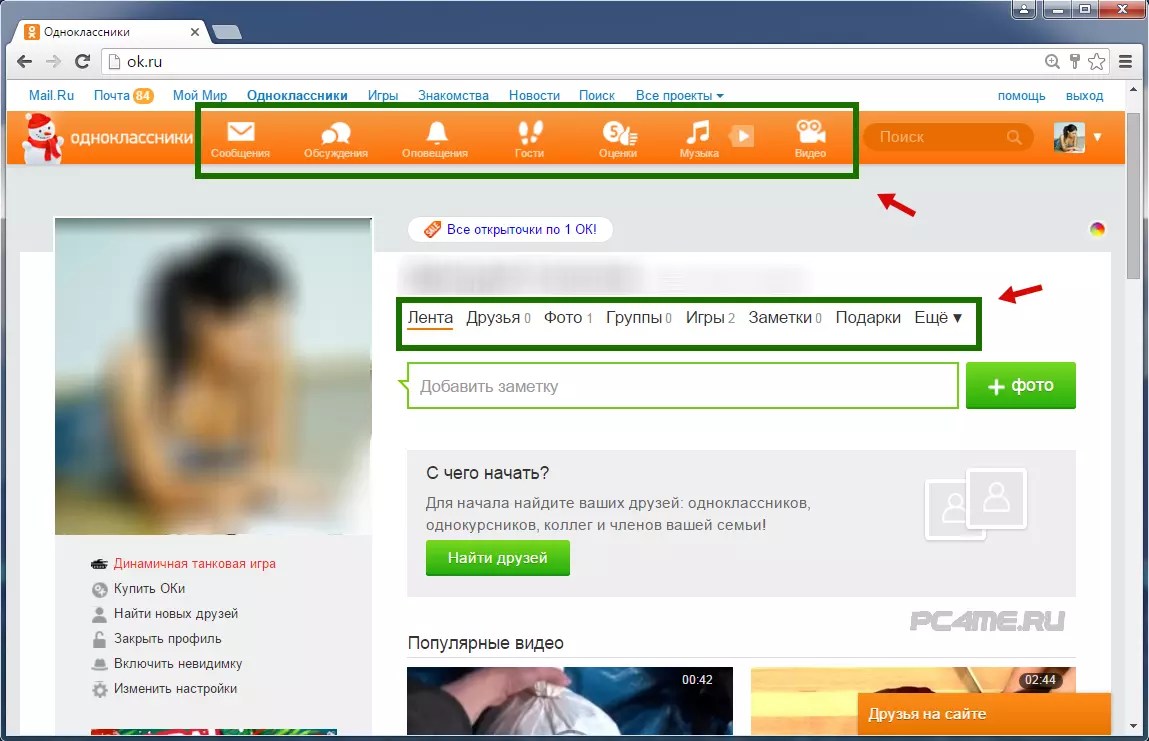This screenshot has height=741, width=1149.
Task: Click помощь help link
Action: tap(1021, 96)
